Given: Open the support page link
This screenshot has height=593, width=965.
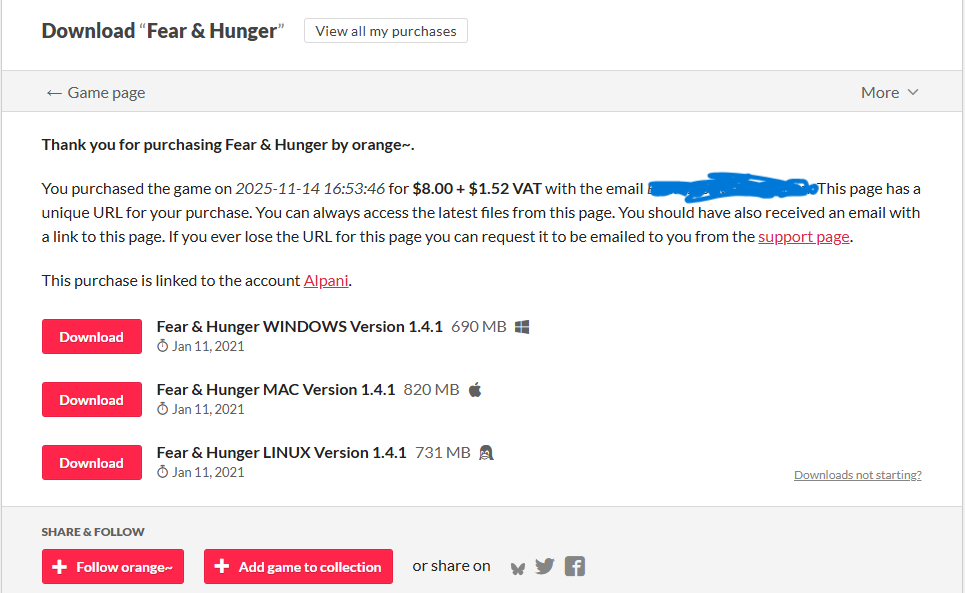Looking at the screenshot, I should (804, 237).
